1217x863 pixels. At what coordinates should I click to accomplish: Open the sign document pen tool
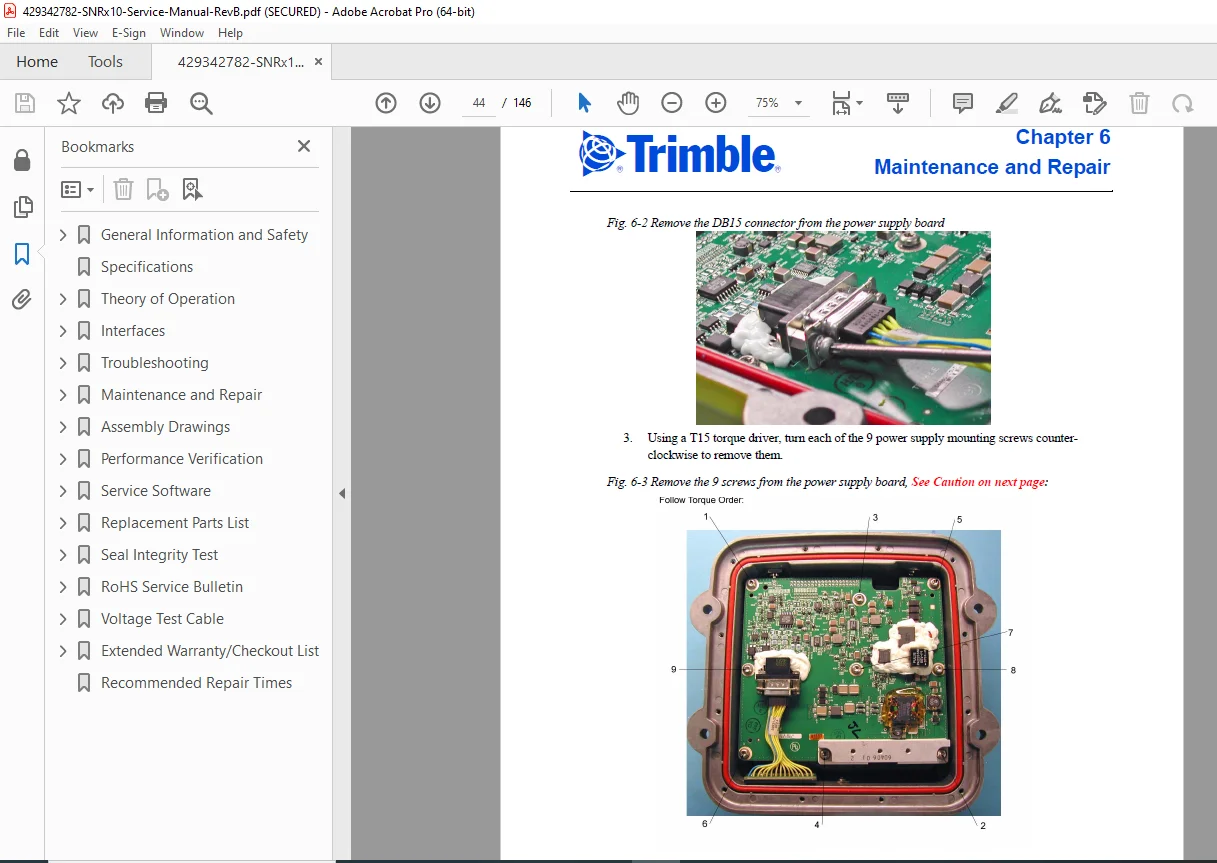point(1050,103)
